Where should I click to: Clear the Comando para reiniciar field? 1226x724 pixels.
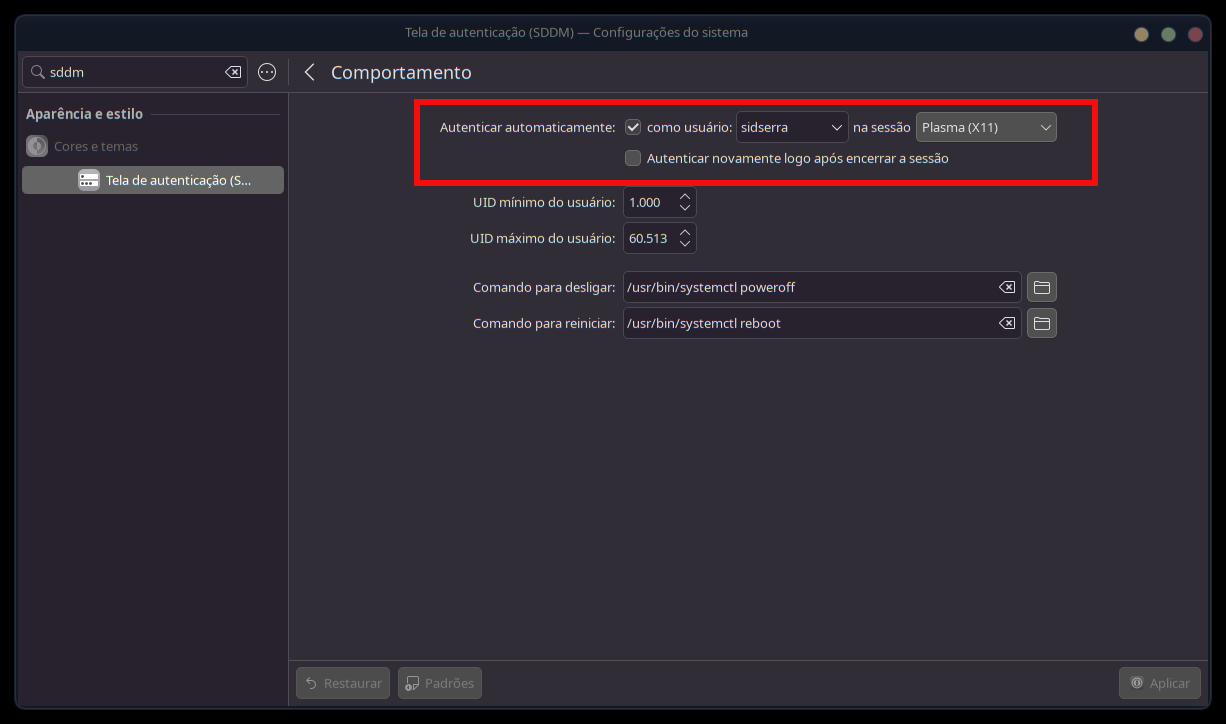click(1006, 323)
